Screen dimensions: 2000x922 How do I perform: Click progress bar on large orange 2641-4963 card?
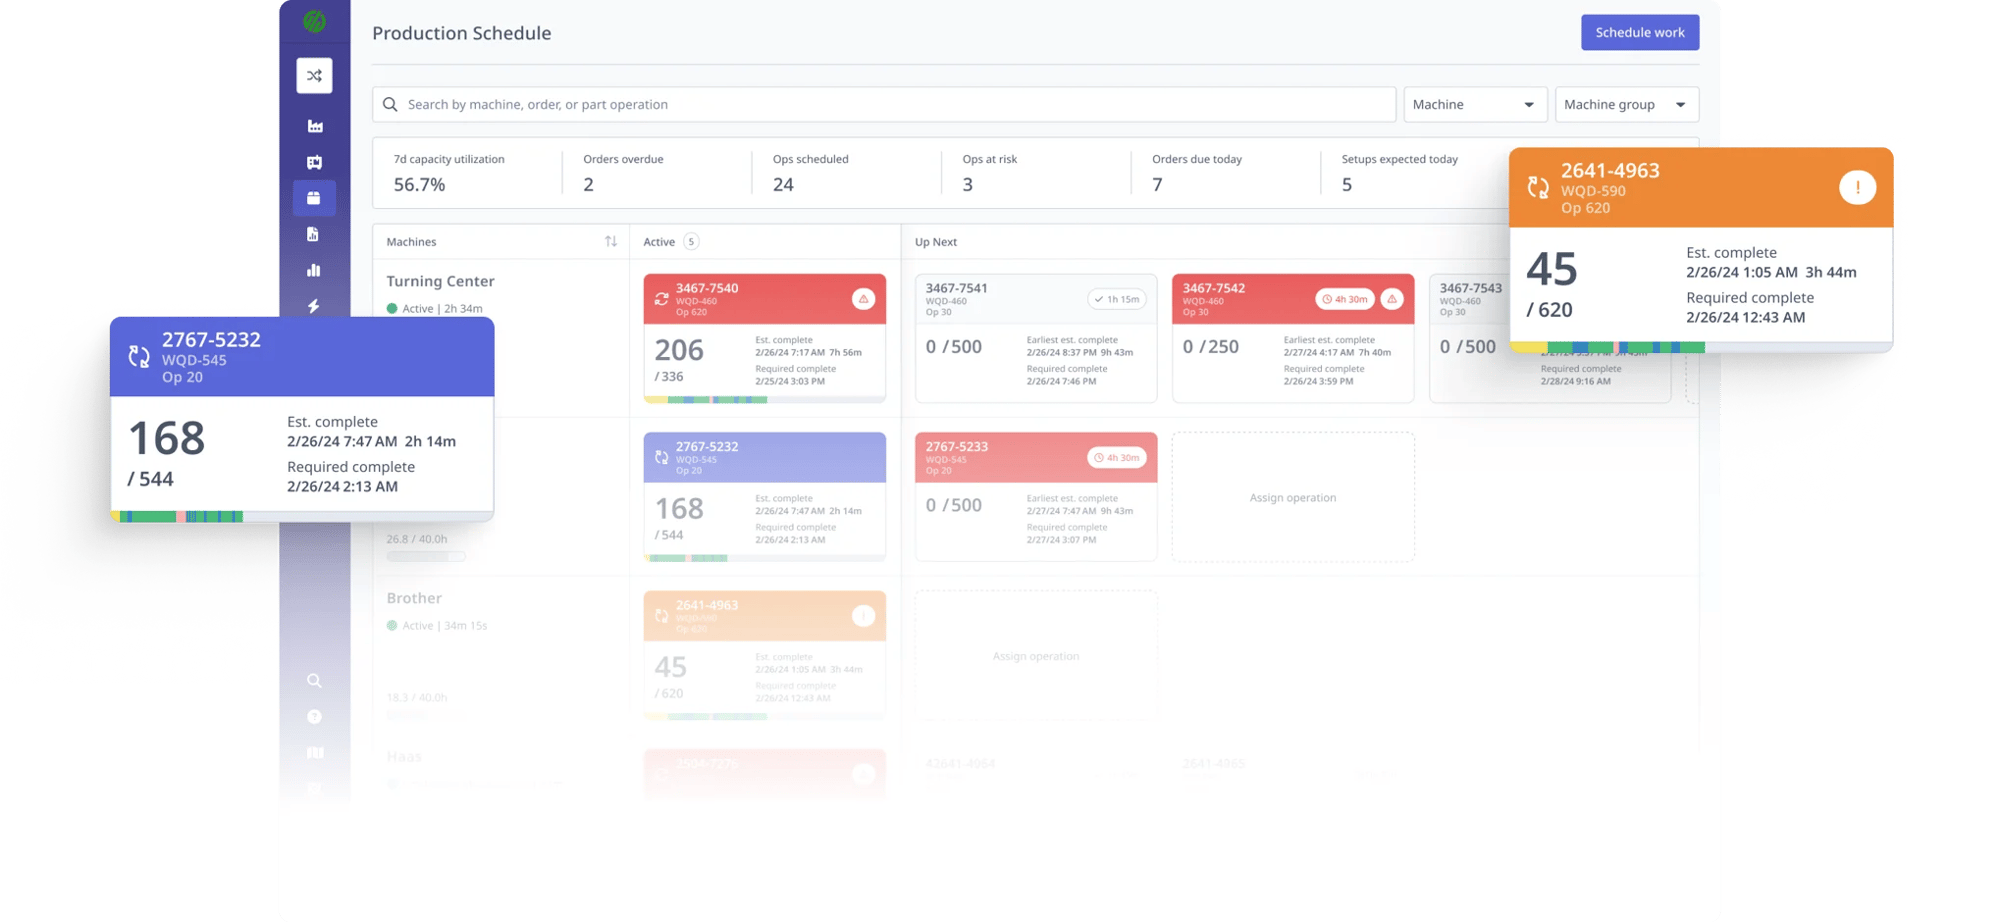pyautogui.click(x=1701, y=348)
